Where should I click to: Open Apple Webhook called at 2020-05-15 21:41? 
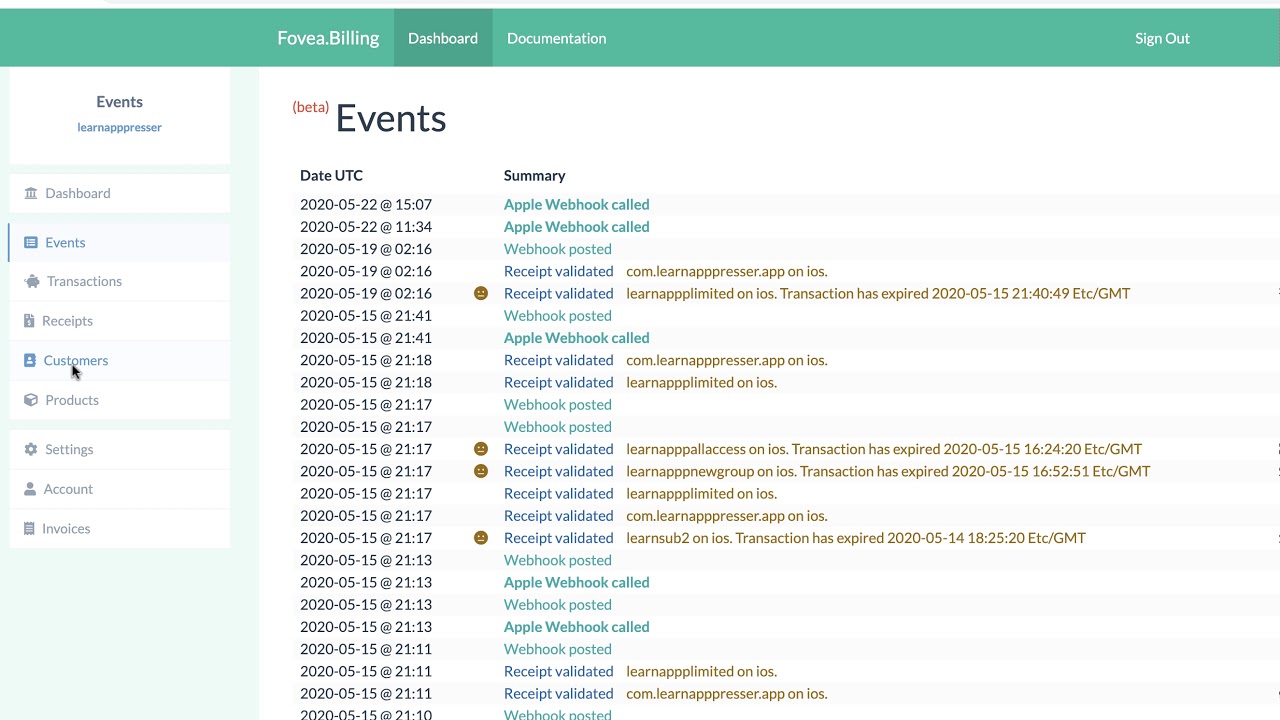576,338
